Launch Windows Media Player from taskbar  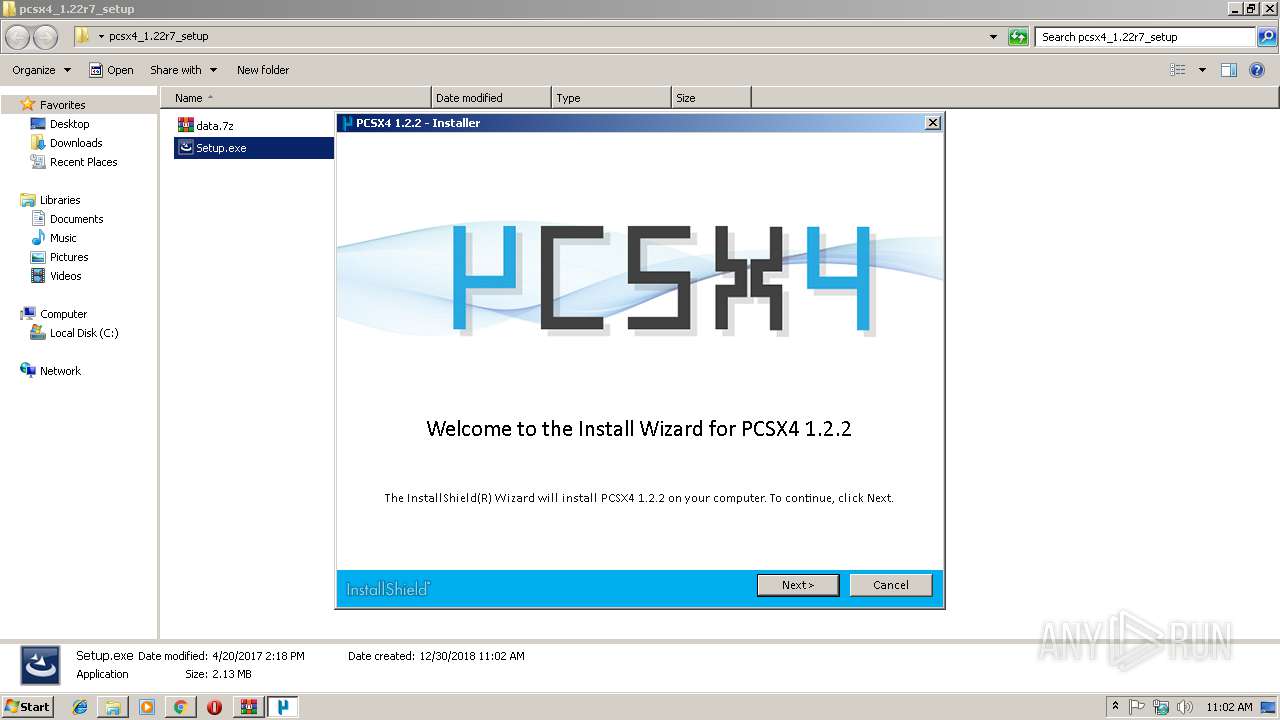(x=147, y=707)
